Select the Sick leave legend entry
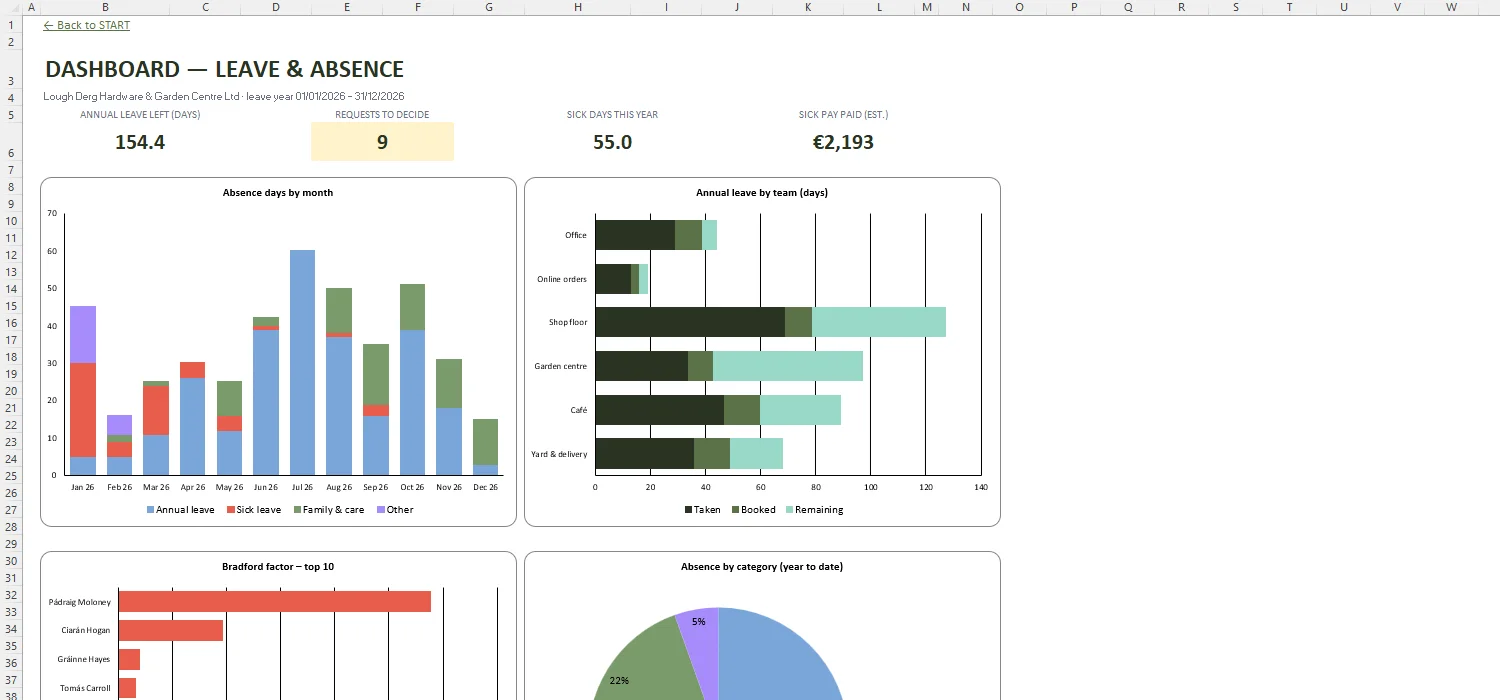Viewport: 1500px width, 700px height. point(254,510)
